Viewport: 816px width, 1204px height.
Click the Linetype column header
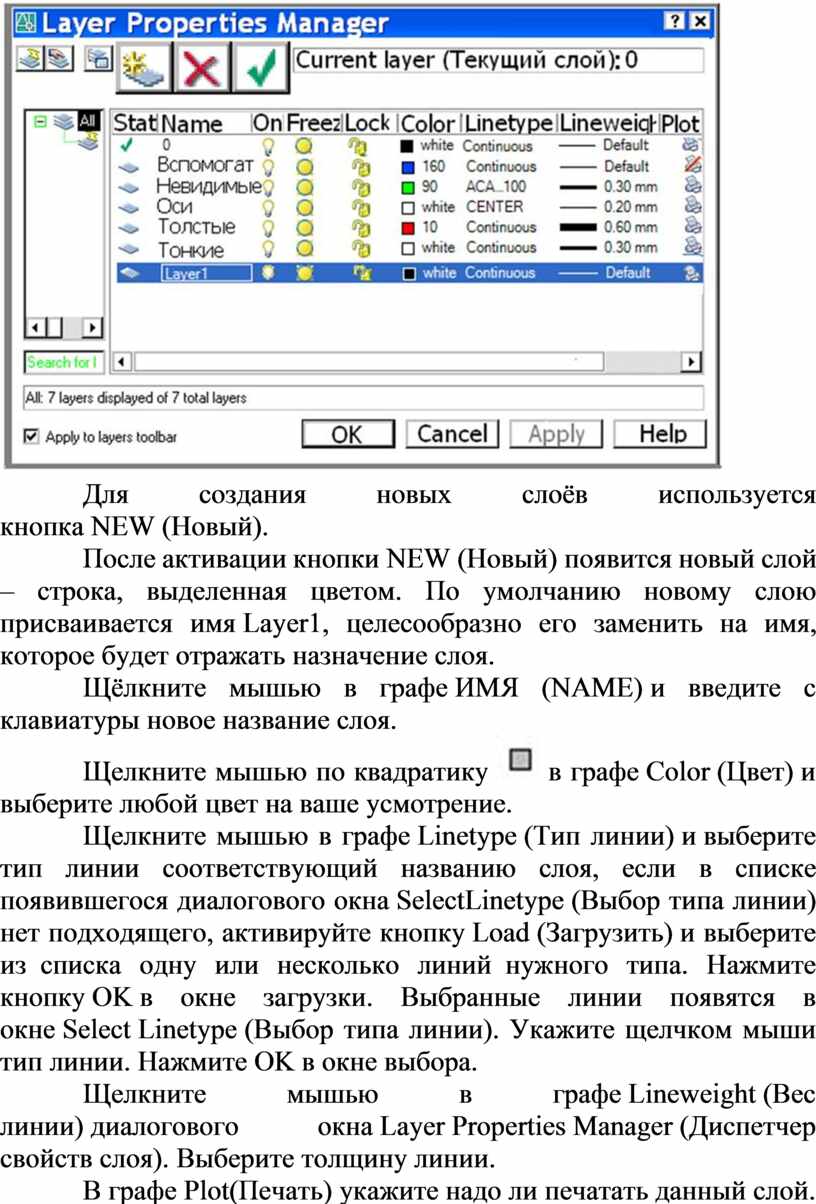[x=507, y=123]
